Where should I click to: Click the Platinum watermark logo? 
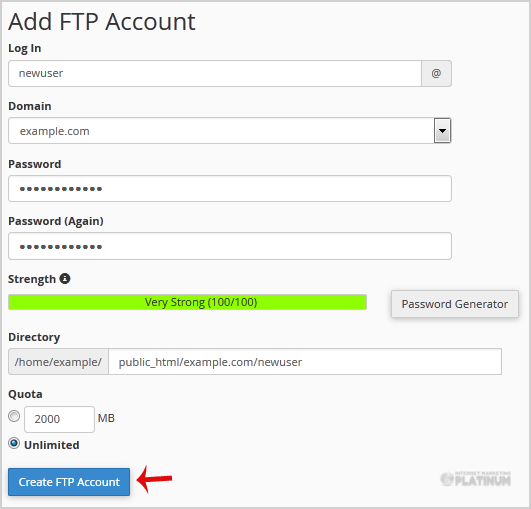tap(476, 479)
